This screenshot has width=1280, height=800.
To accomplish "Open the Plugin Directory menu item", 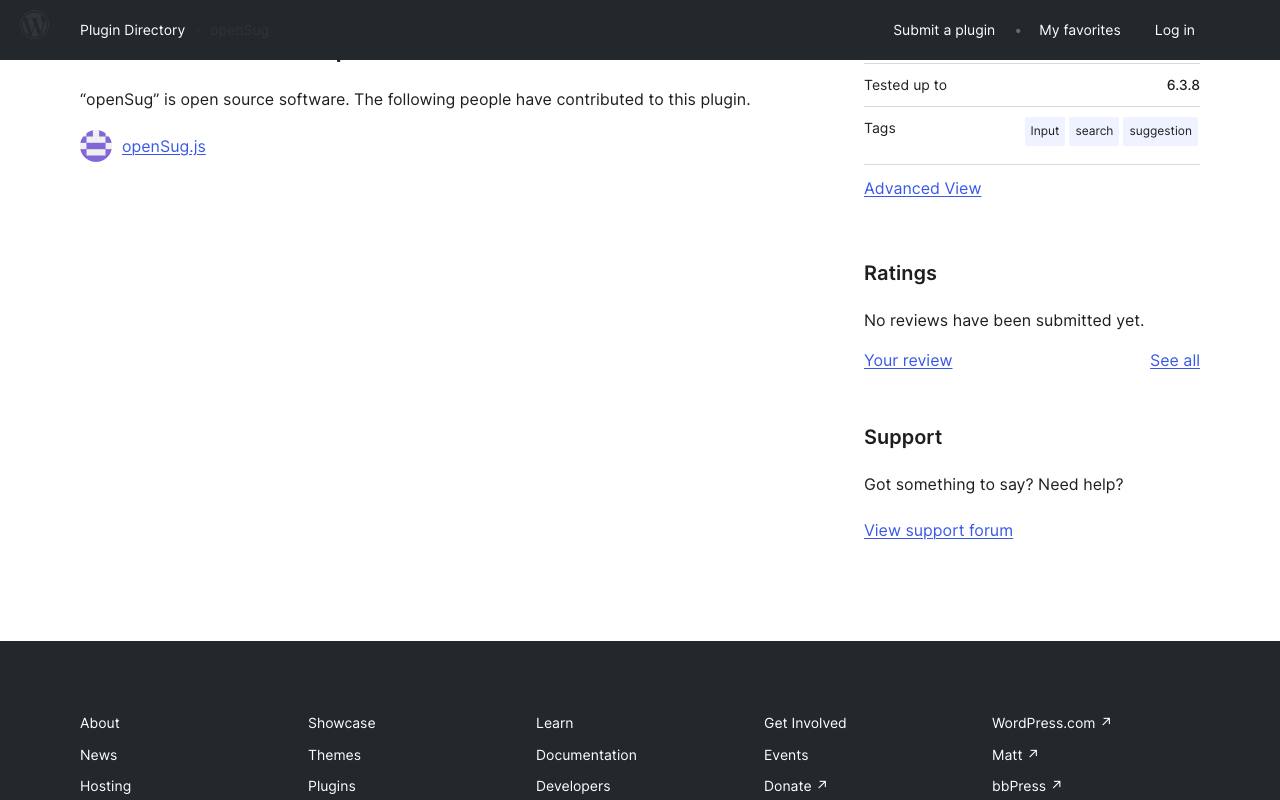I will [x=132, y=30].
